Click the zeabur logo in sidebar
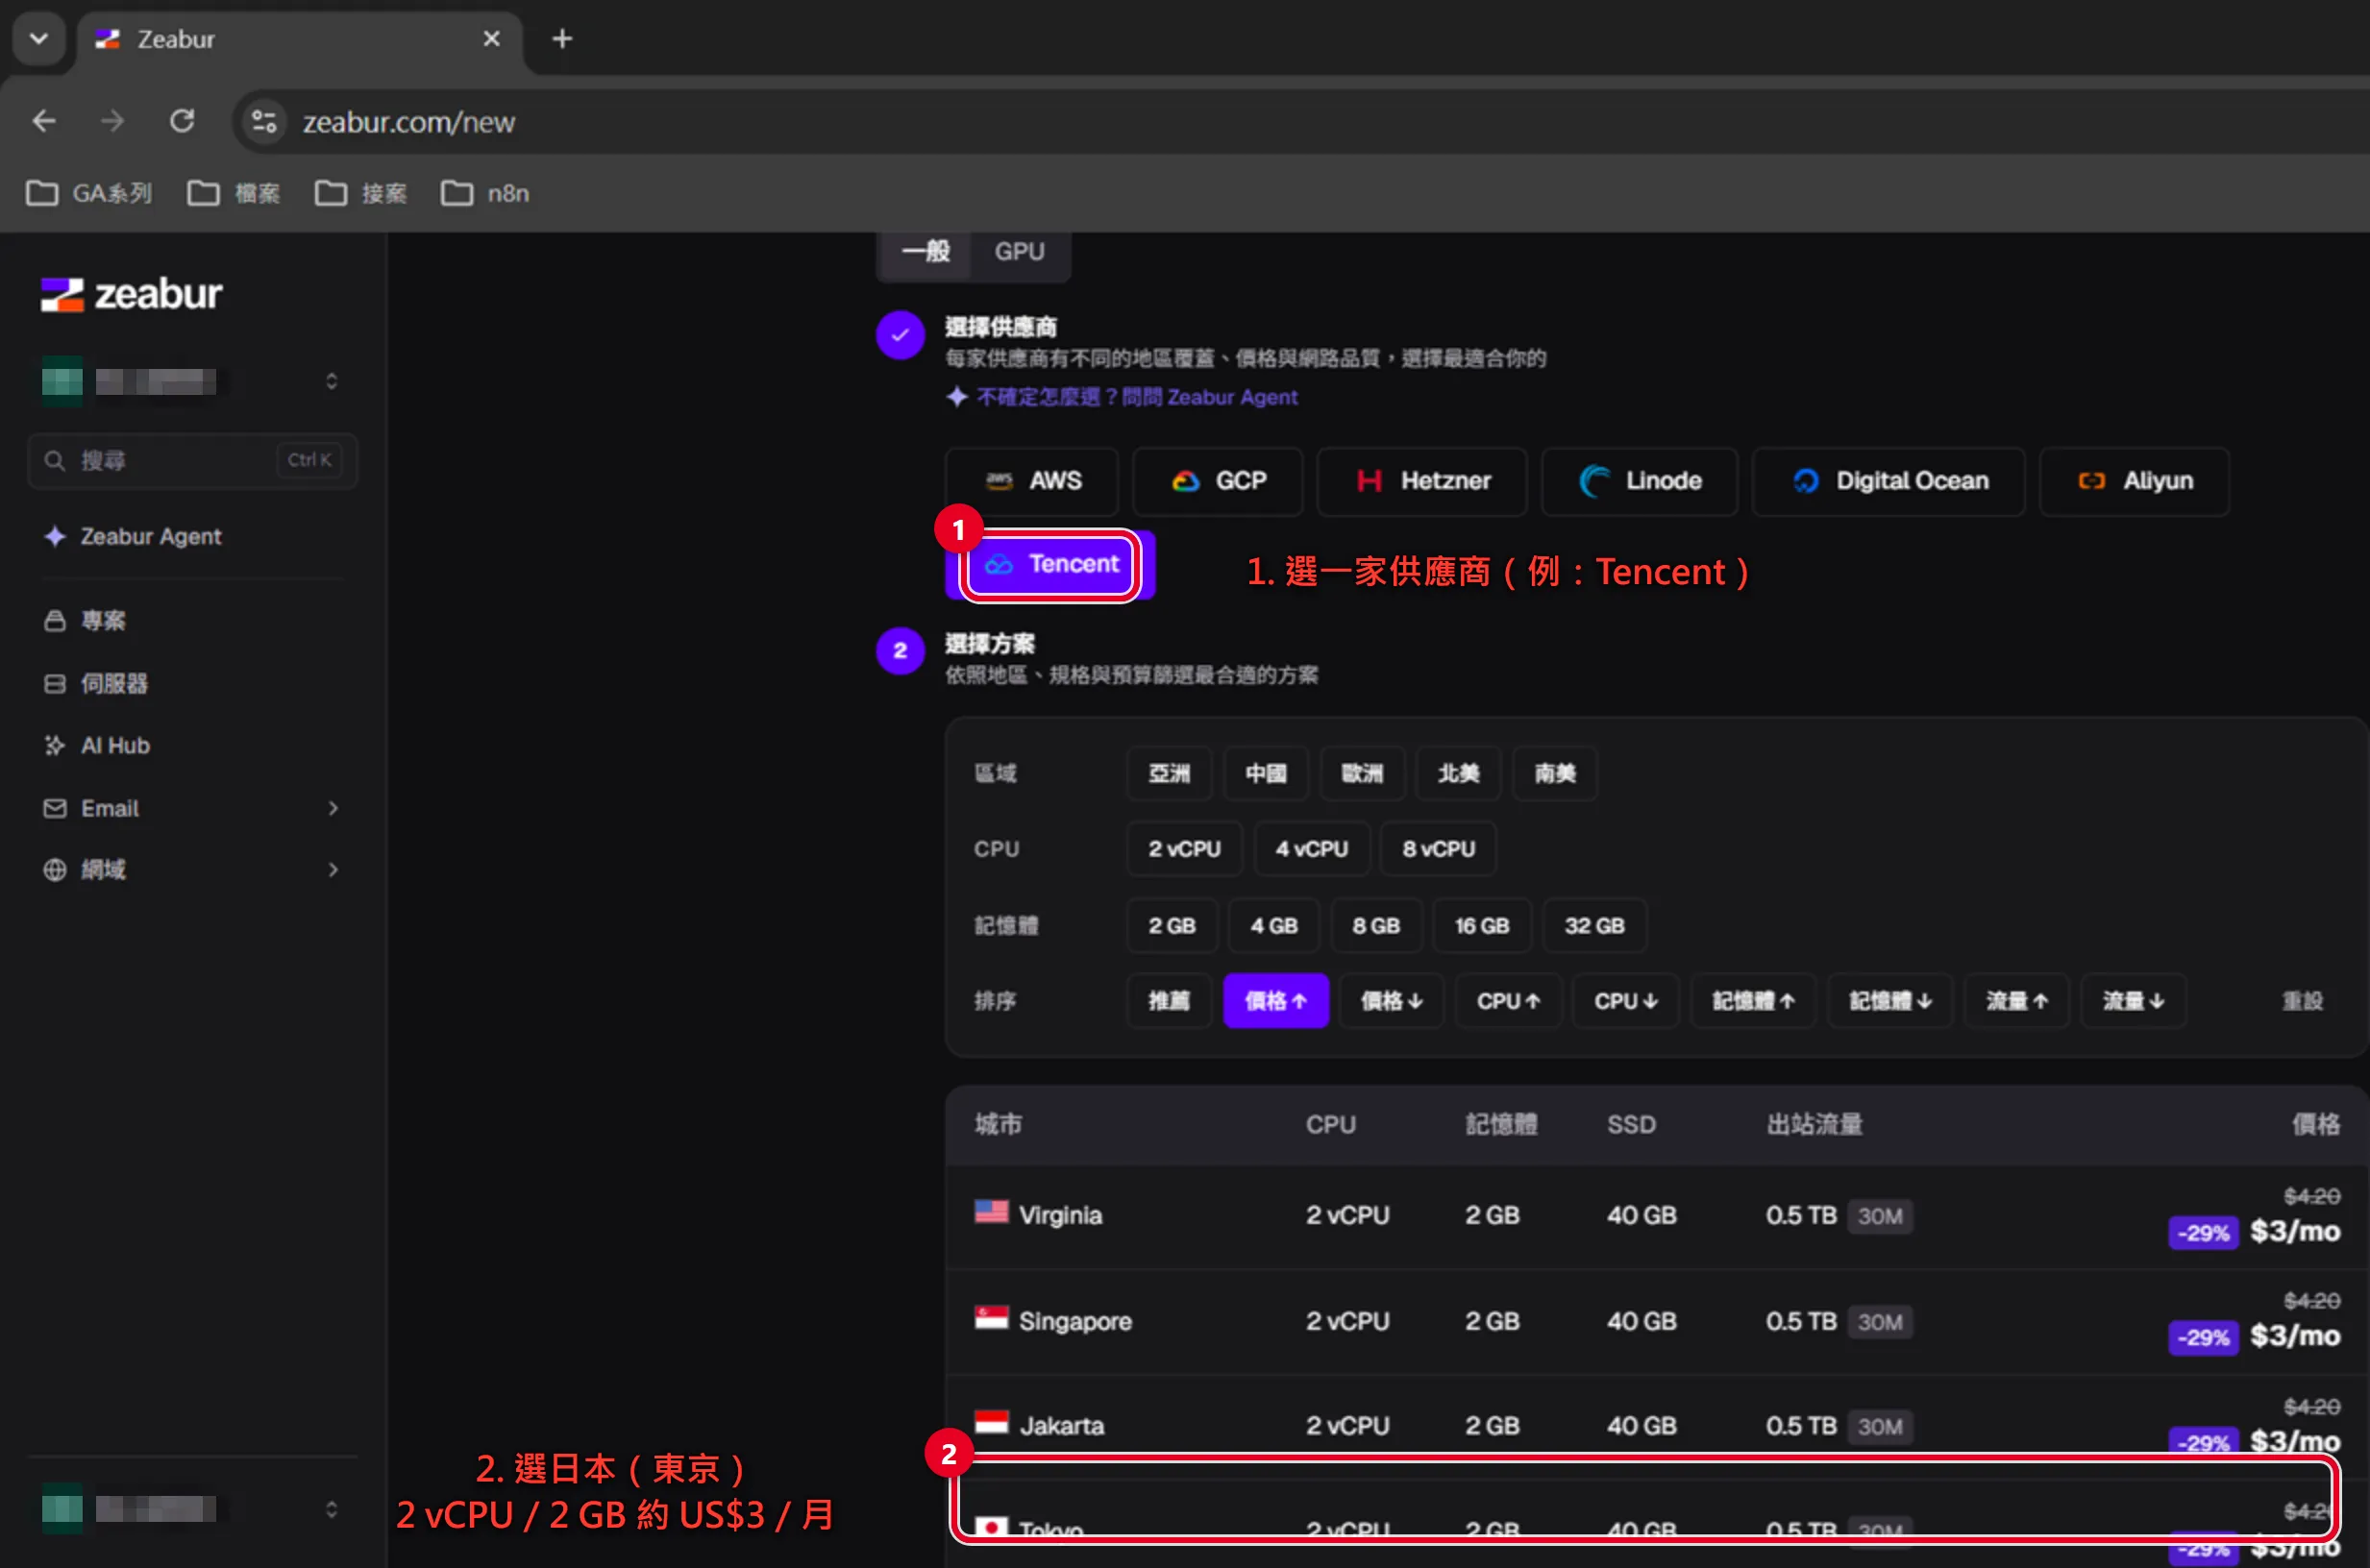The height and width of the screenshot is (1568, 2370). tap(131, 294)
